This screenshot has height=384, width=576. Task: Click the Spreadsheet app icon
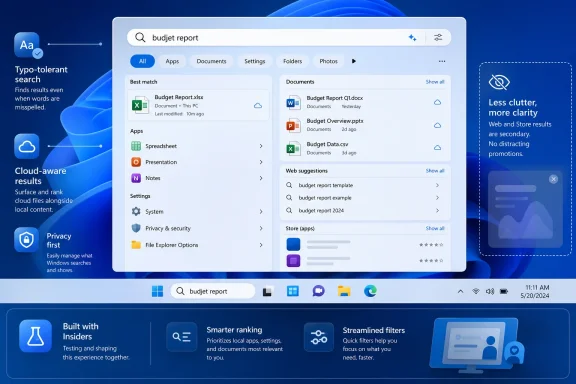(x=136, y=146)
